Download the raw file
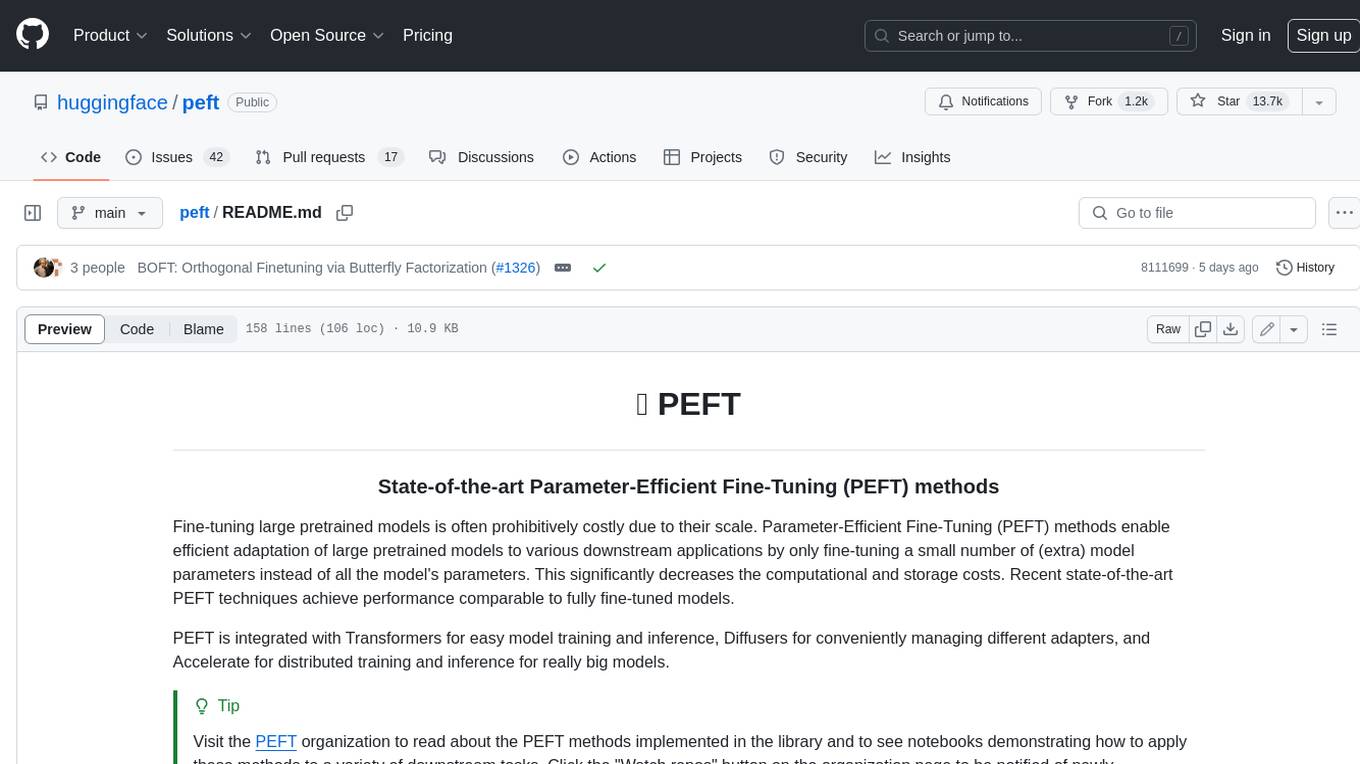Image resolution: width=1360 pixels, height=764 pixels. (1231, 329)
